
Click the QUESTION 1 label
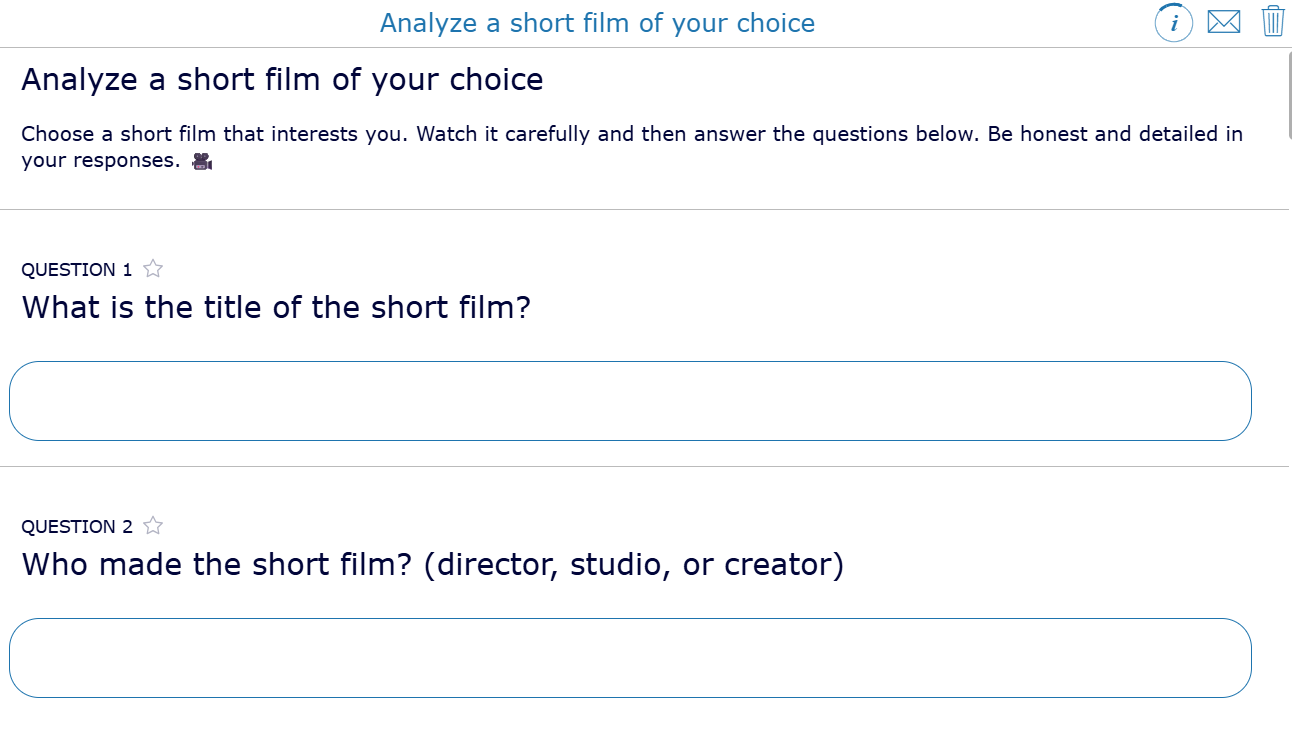pyautogui.click(x=75, y=269)
